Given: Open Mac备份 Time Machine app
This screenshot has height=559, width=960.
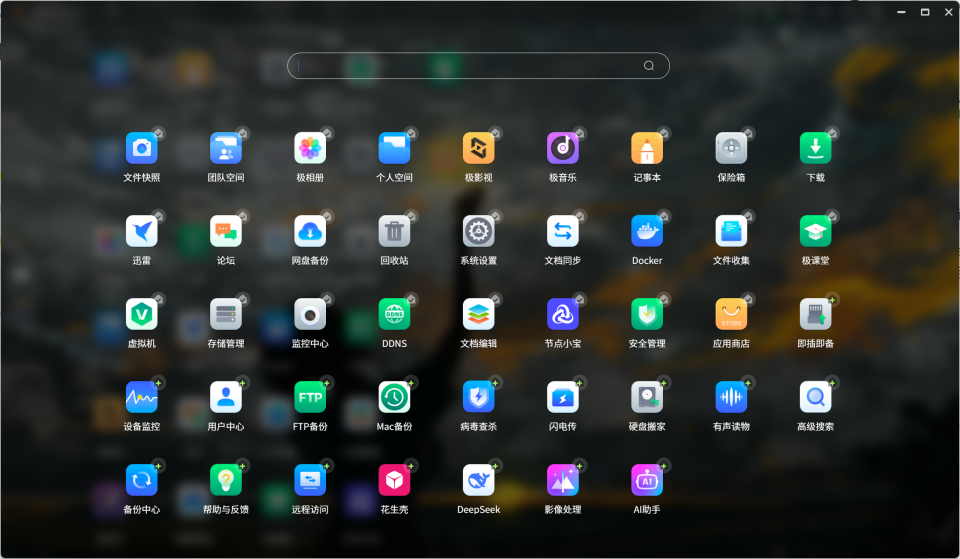Looking at the screenshot, I should pos(394,397).
